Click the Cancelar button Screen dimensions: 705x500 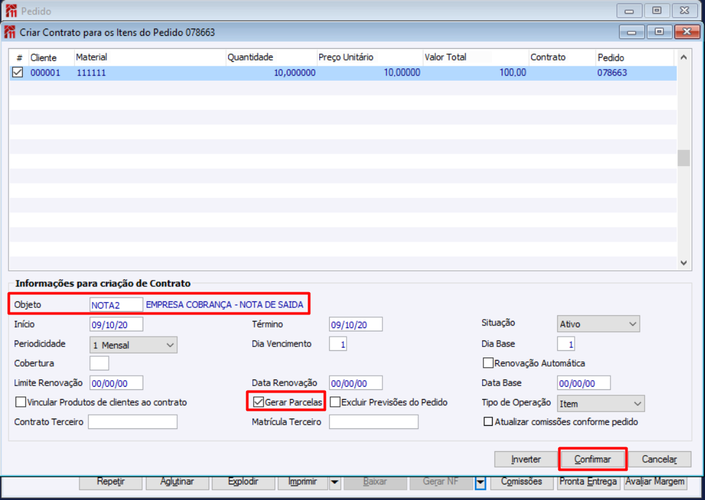point(659,459)
